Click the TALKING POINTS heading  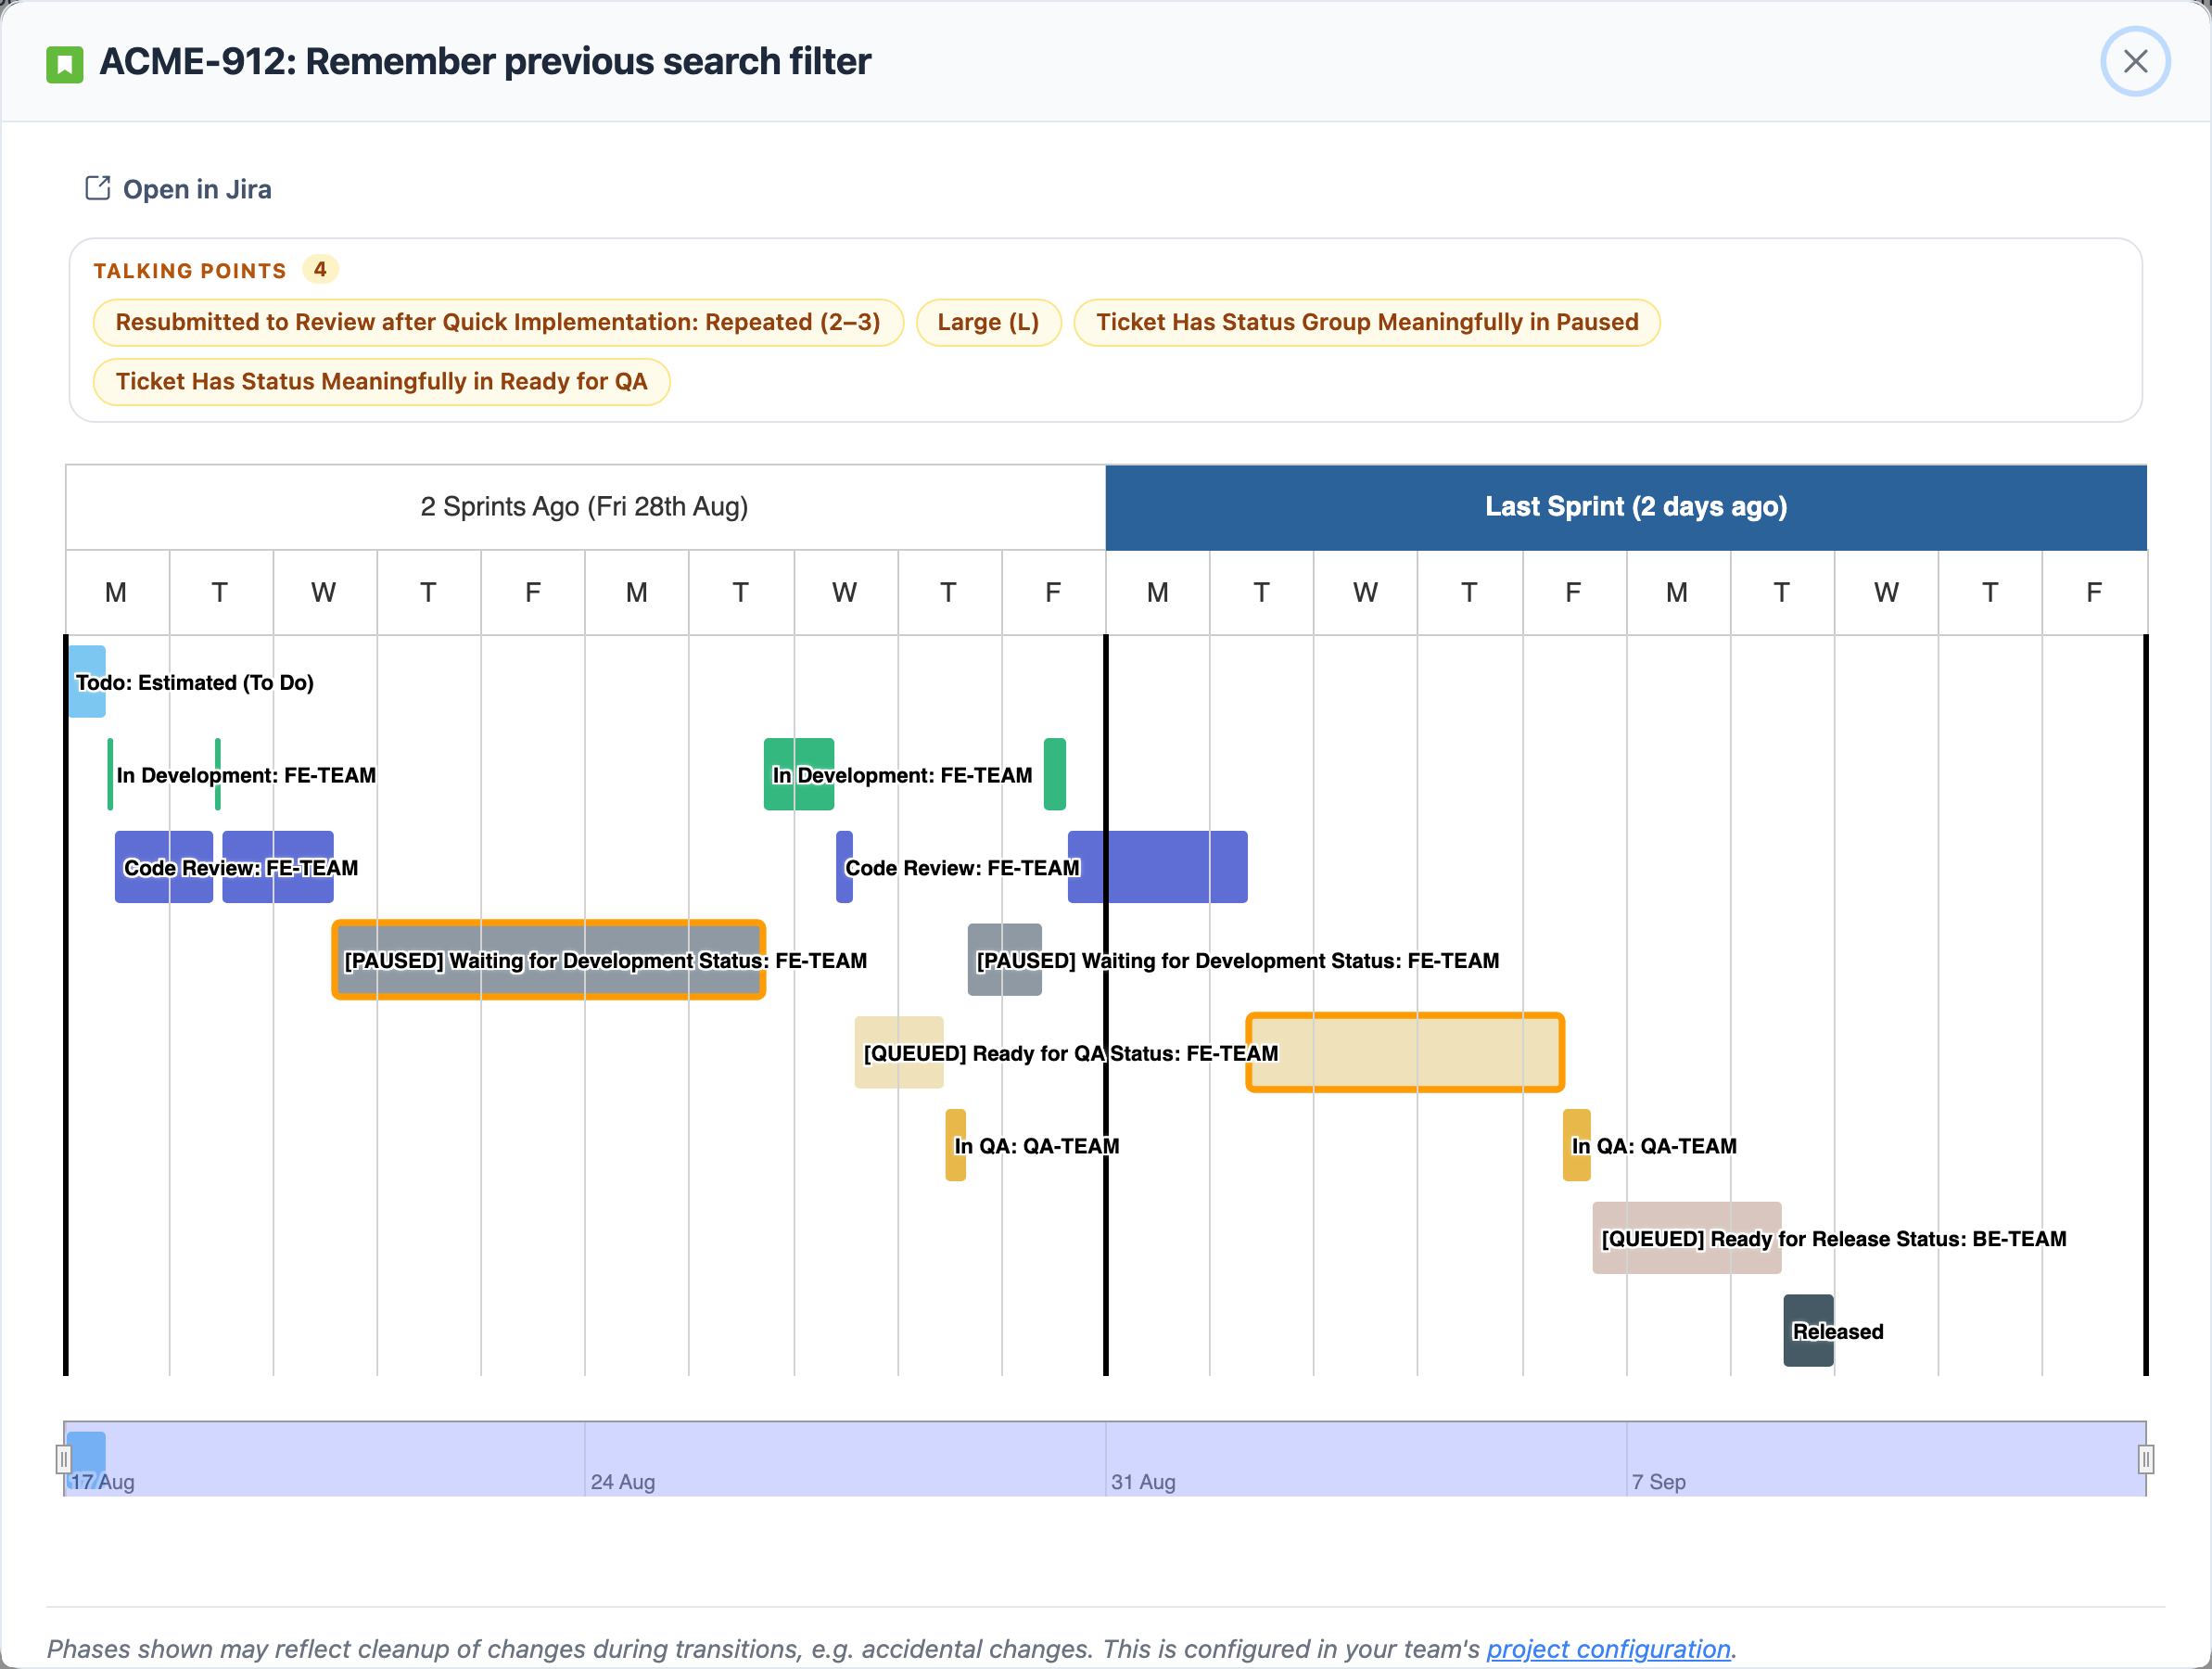tap(190, 271)
